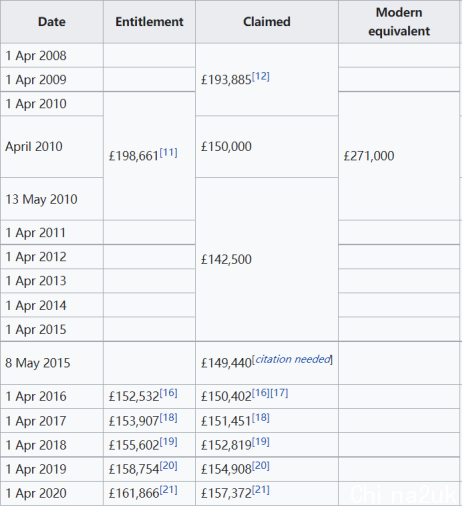Open citation [21] beside £161,866
462x507 pixels.
(168, 490)
